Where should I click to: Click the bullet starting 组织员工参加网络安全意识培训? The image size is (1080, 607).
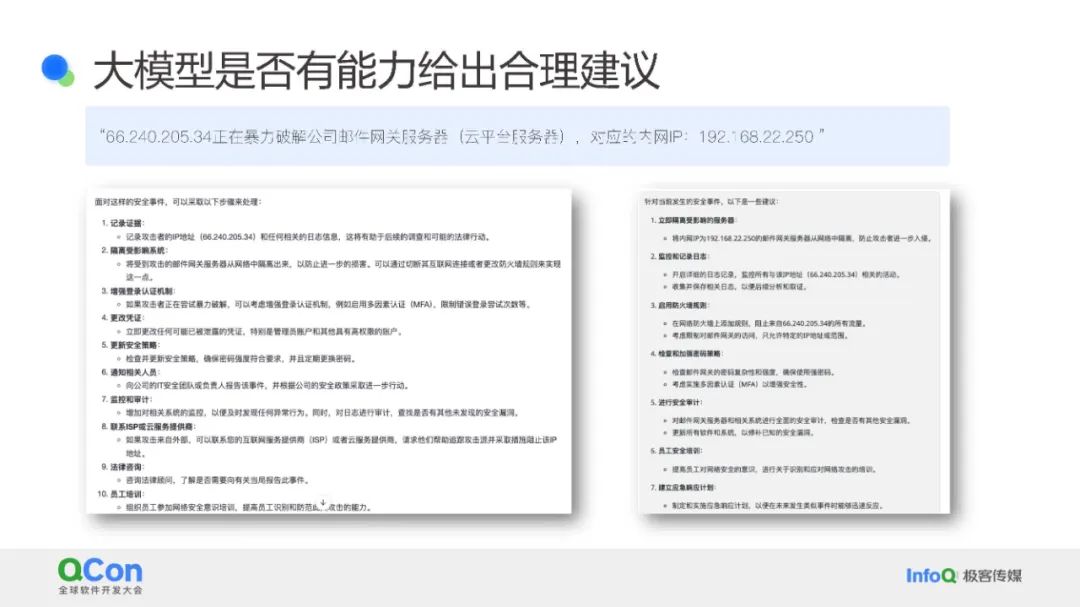[249, 507]
